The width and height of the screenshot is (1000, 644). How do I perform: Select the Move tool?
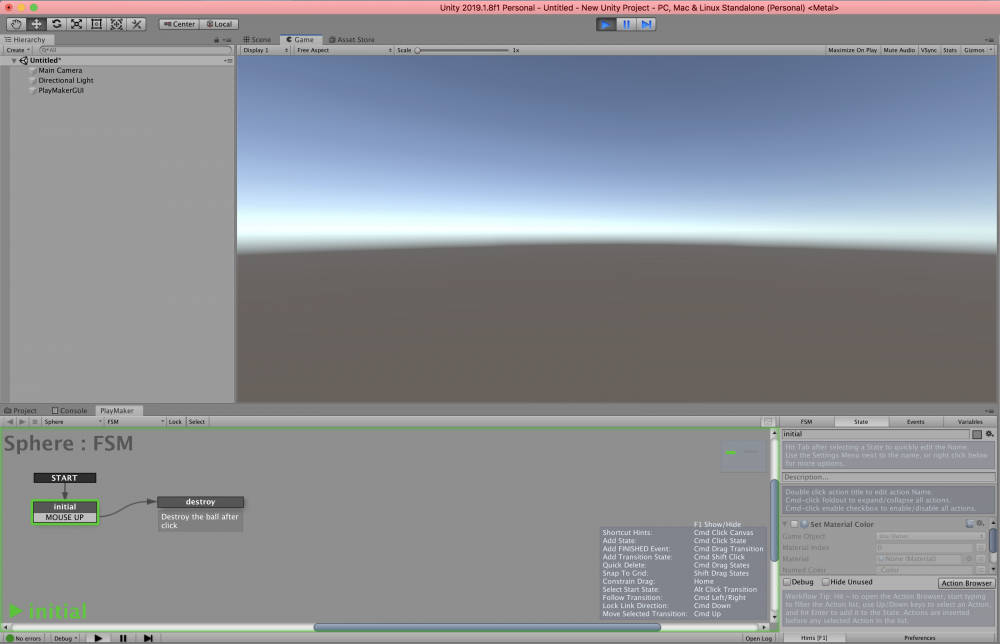click(x=36, y=24)
